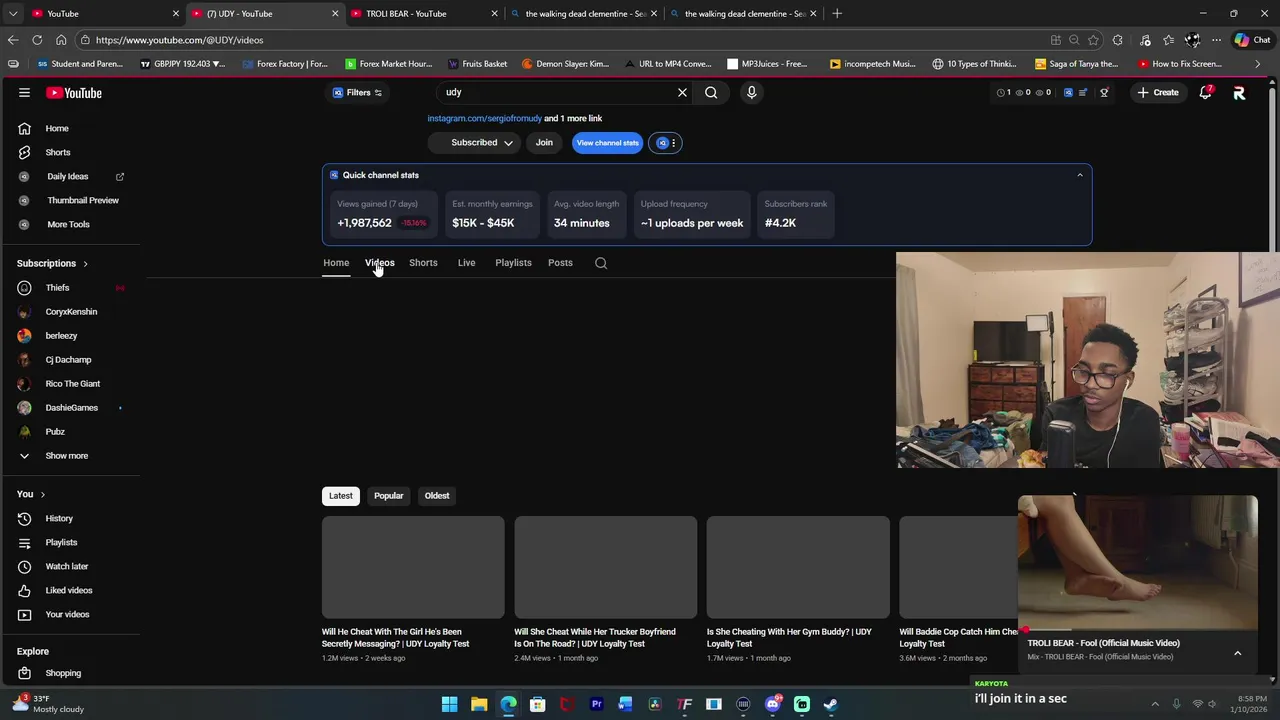Click the Create button
1280x720 pixels.
(x=1158, y=92)
